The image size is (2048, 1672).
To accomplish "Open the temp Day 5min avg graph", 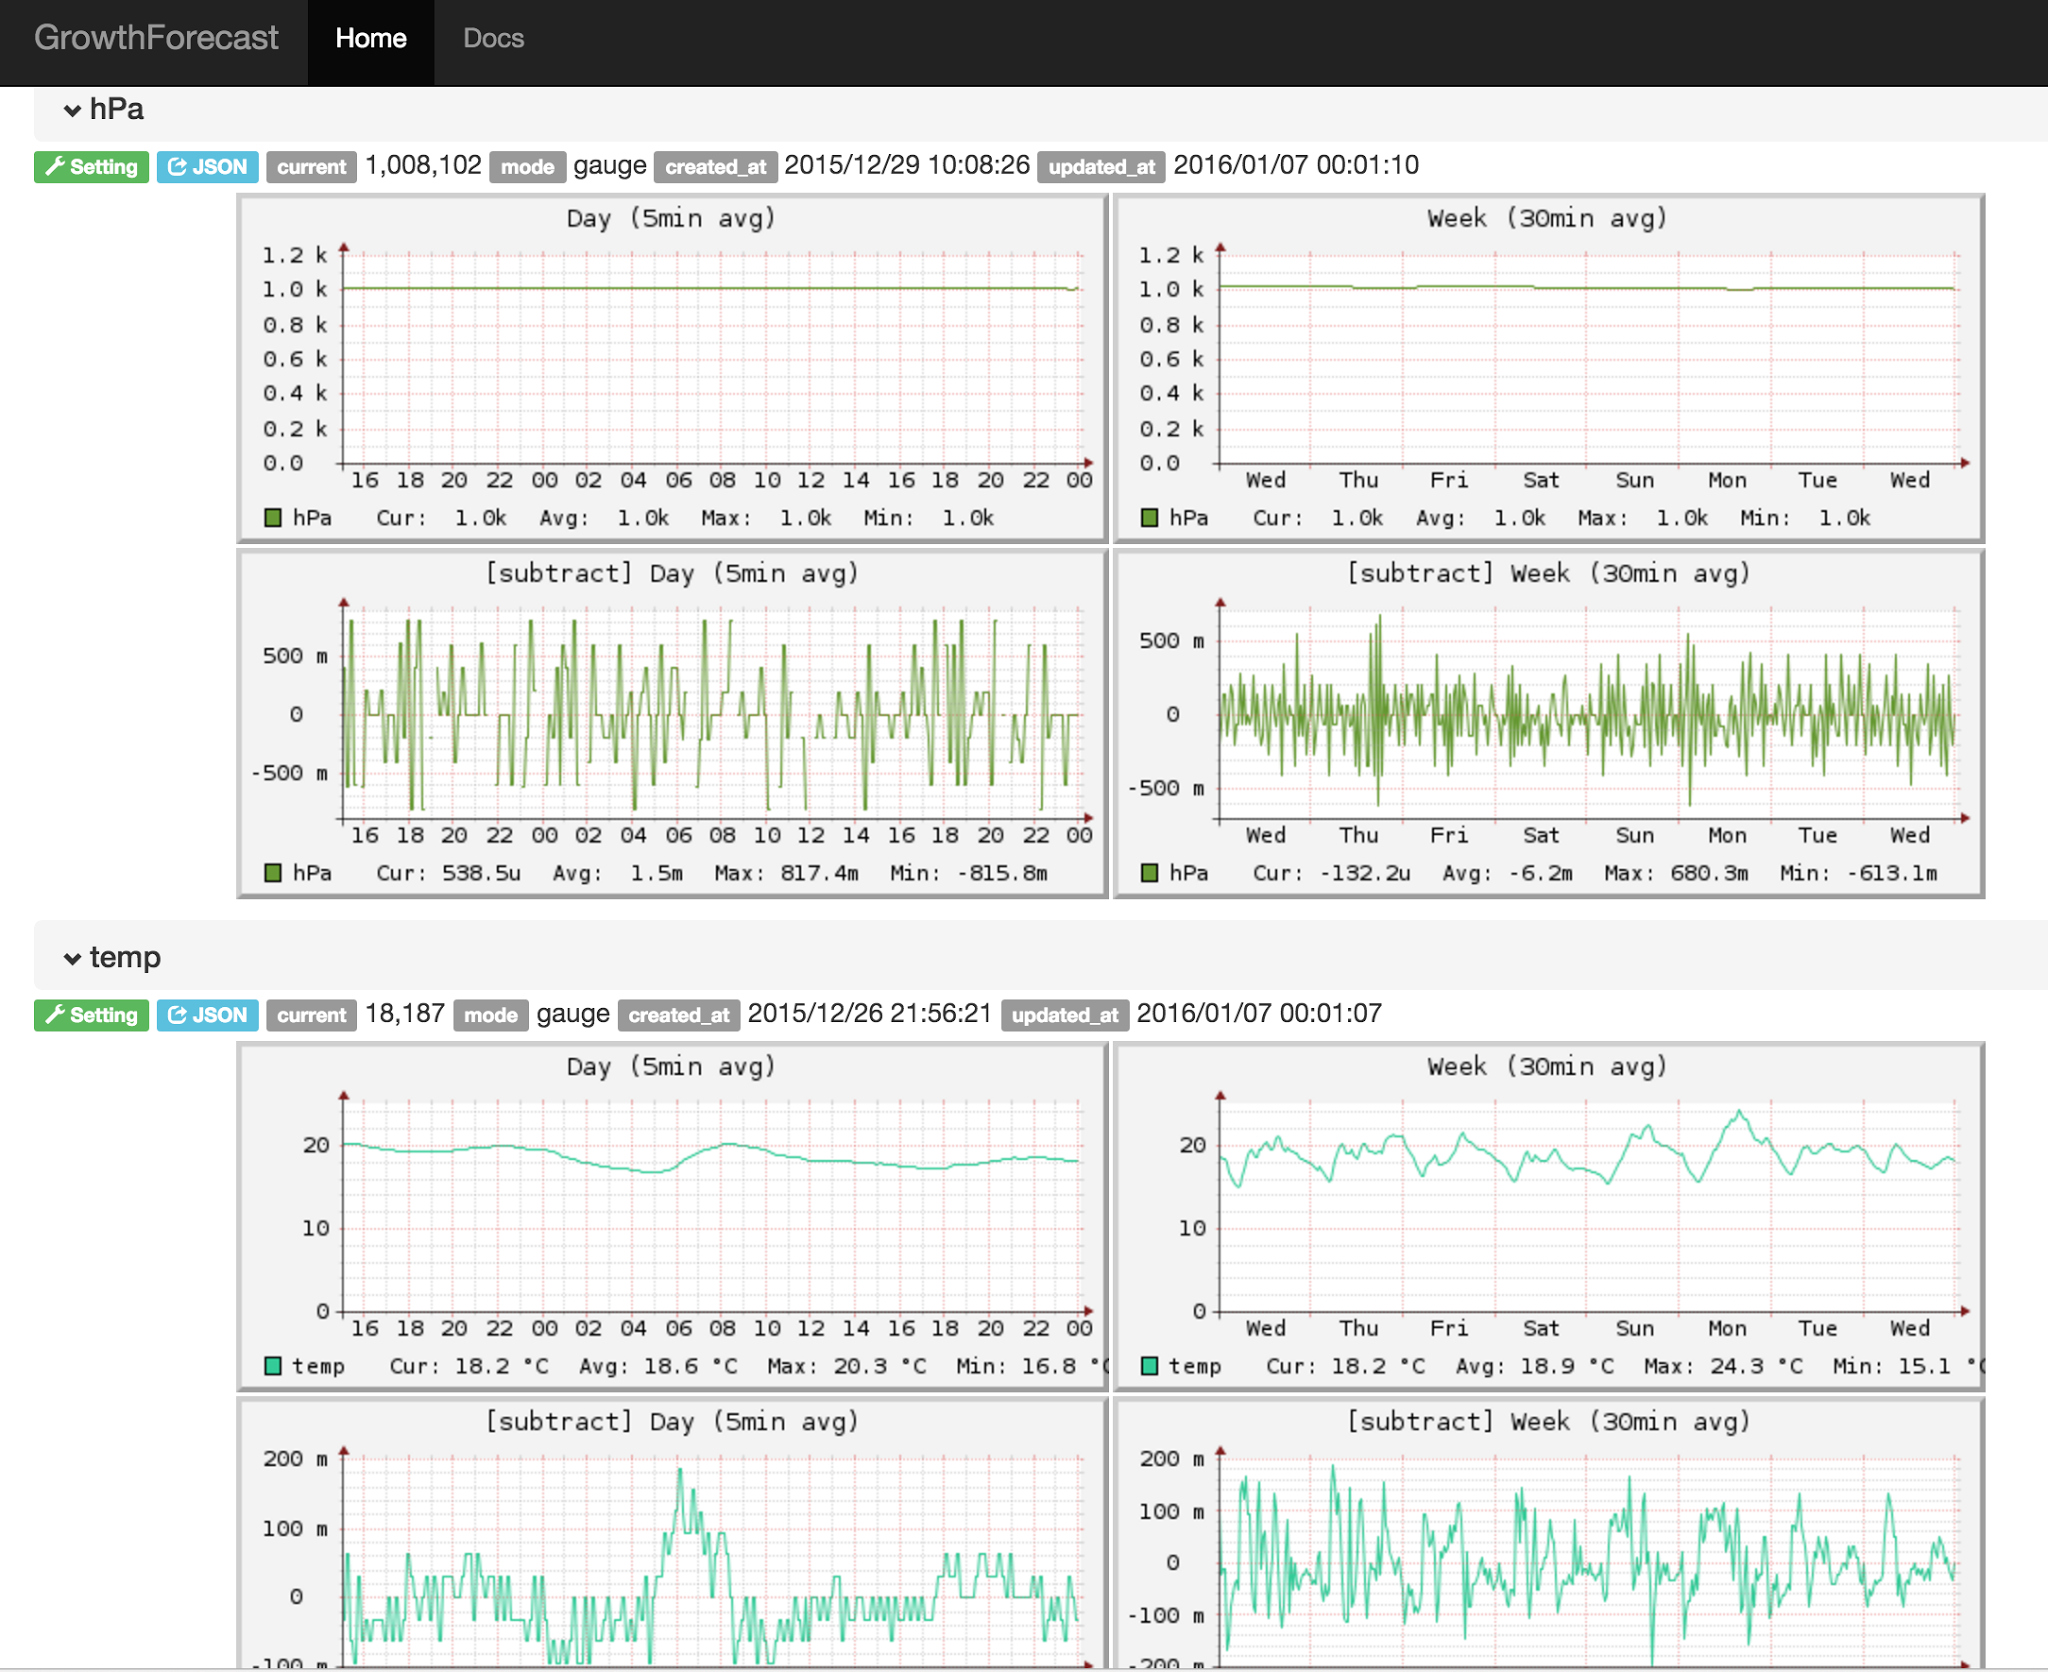I will tap(672, 1216).
